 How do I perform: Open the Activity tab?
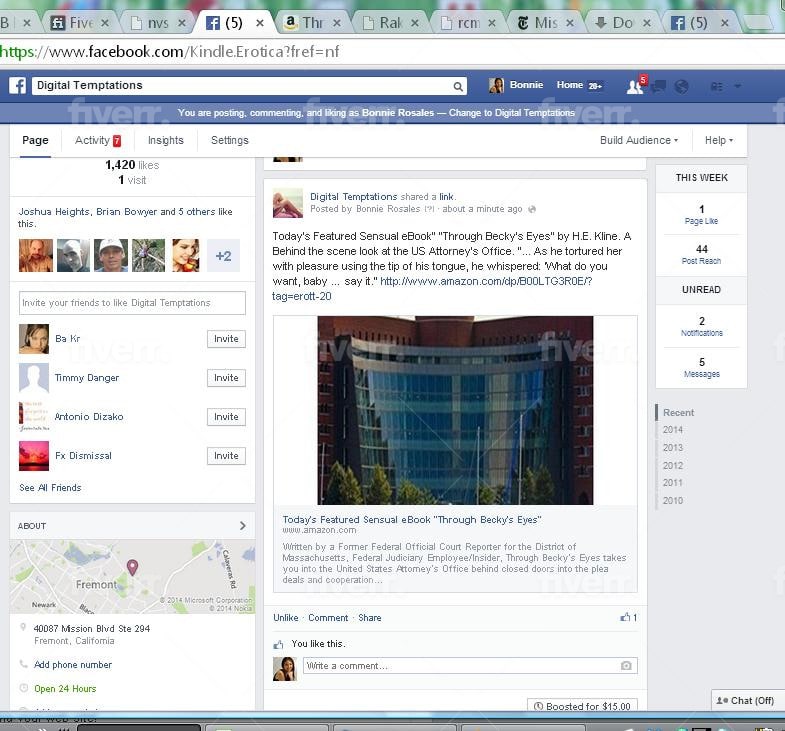click(92, 140)
